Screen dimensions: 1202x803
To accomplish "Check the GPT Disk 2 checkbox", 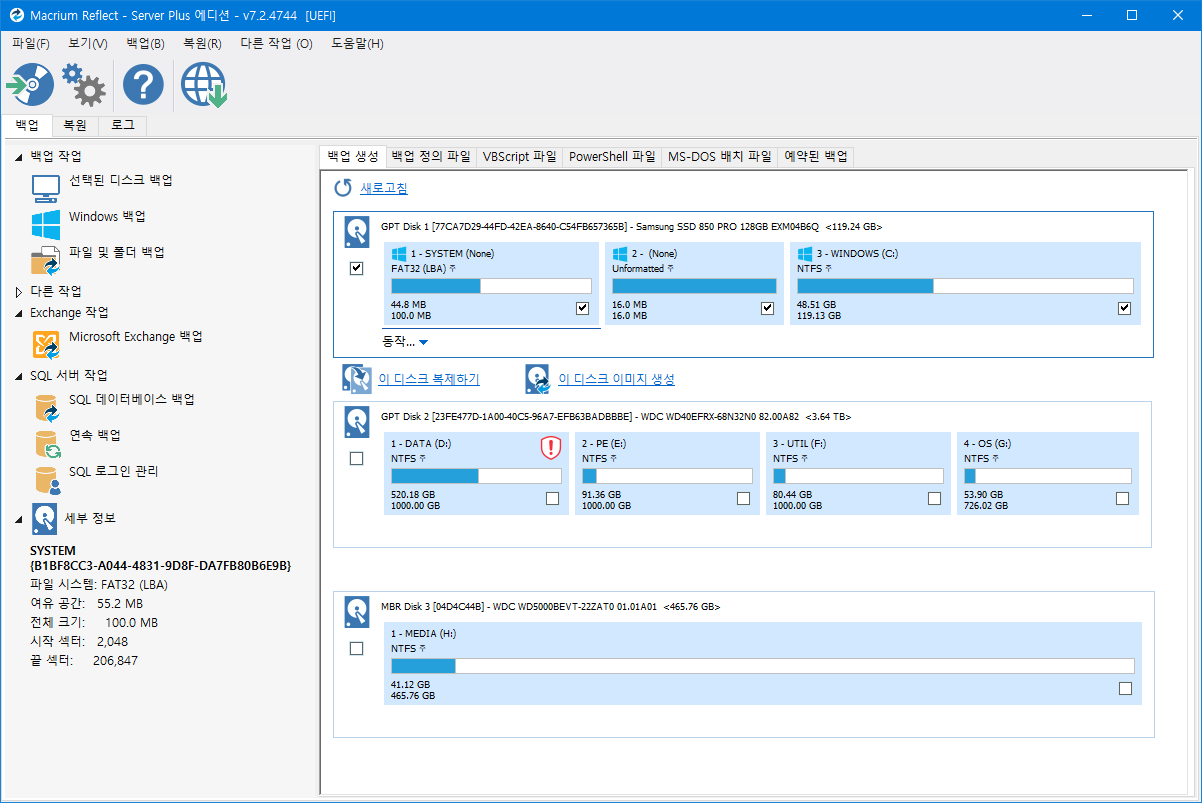I will (x=356, y=459).
